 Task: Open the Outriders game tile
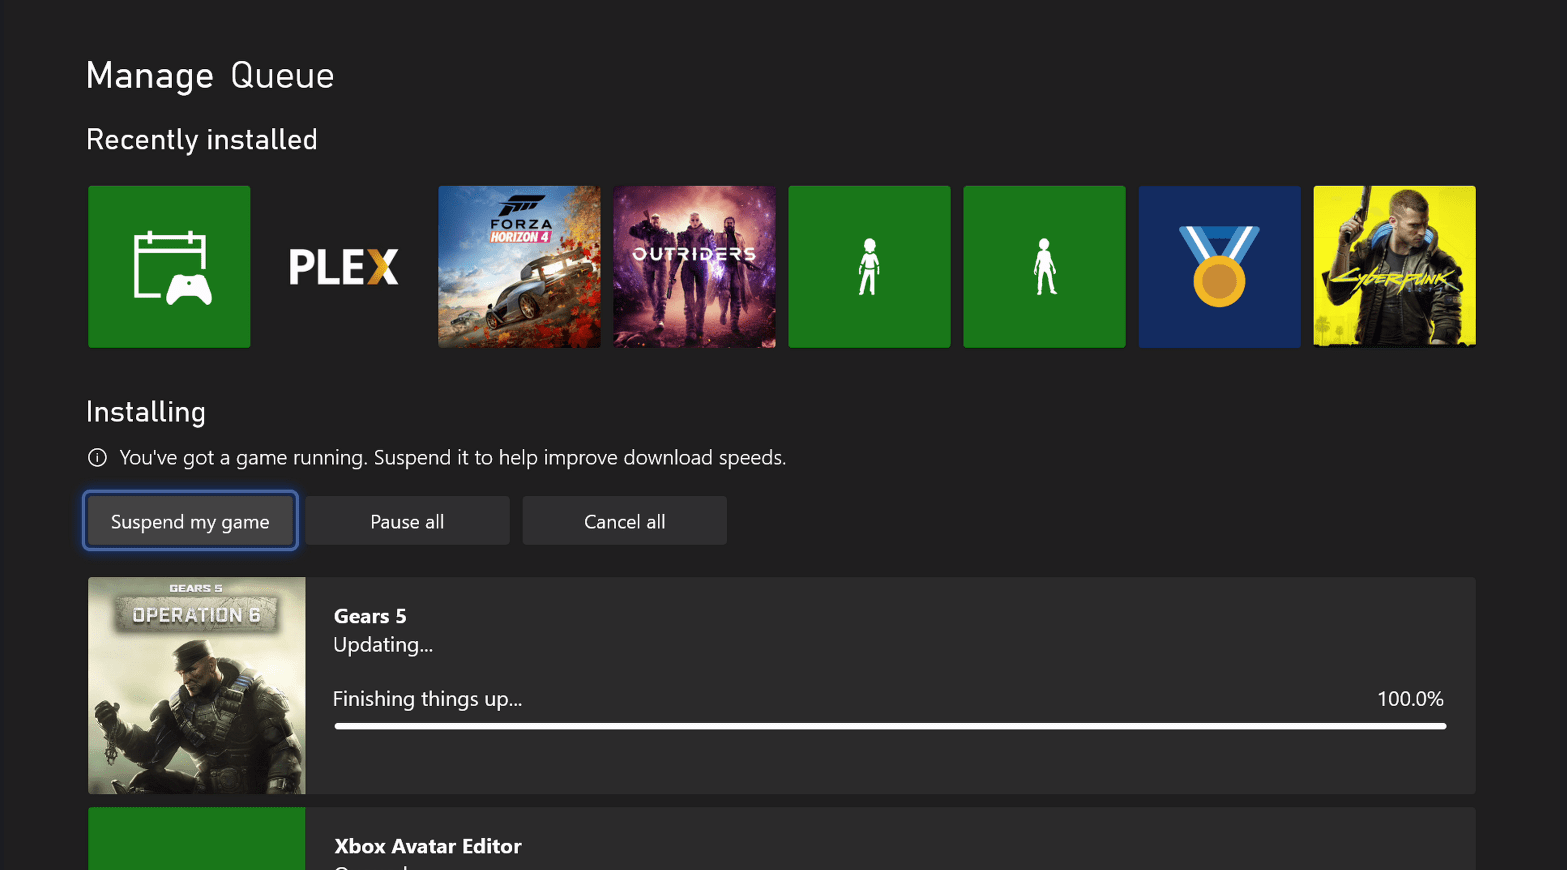coord(694,266)
